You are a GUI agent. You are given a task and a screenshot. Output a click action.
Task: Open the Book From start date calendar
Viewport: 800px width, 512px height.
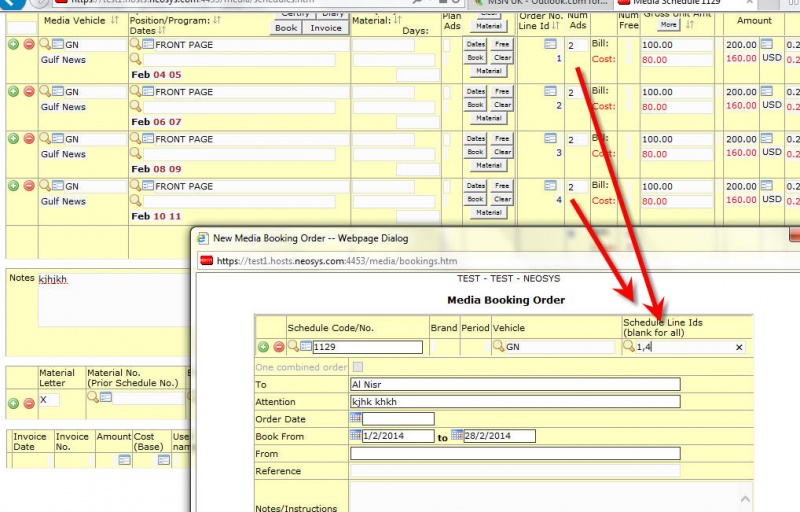356,435
